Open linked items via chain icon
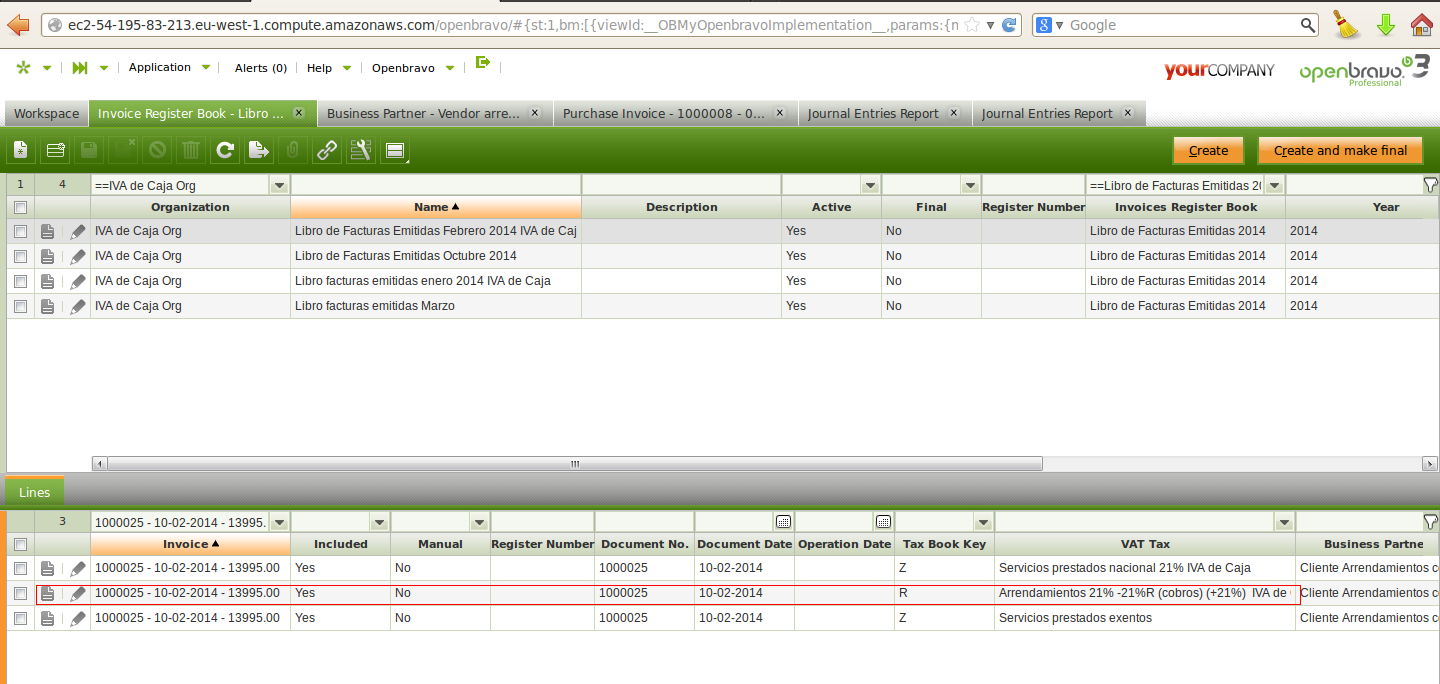 (327, 151)
